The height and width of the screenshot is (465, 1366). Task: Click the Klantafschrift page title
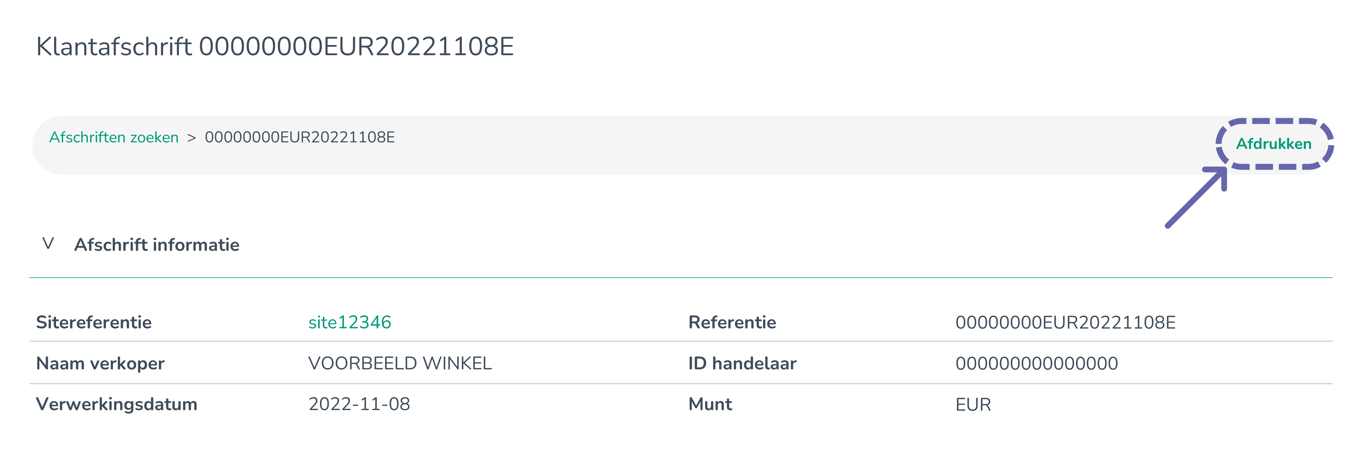click(x=275, y=47)
